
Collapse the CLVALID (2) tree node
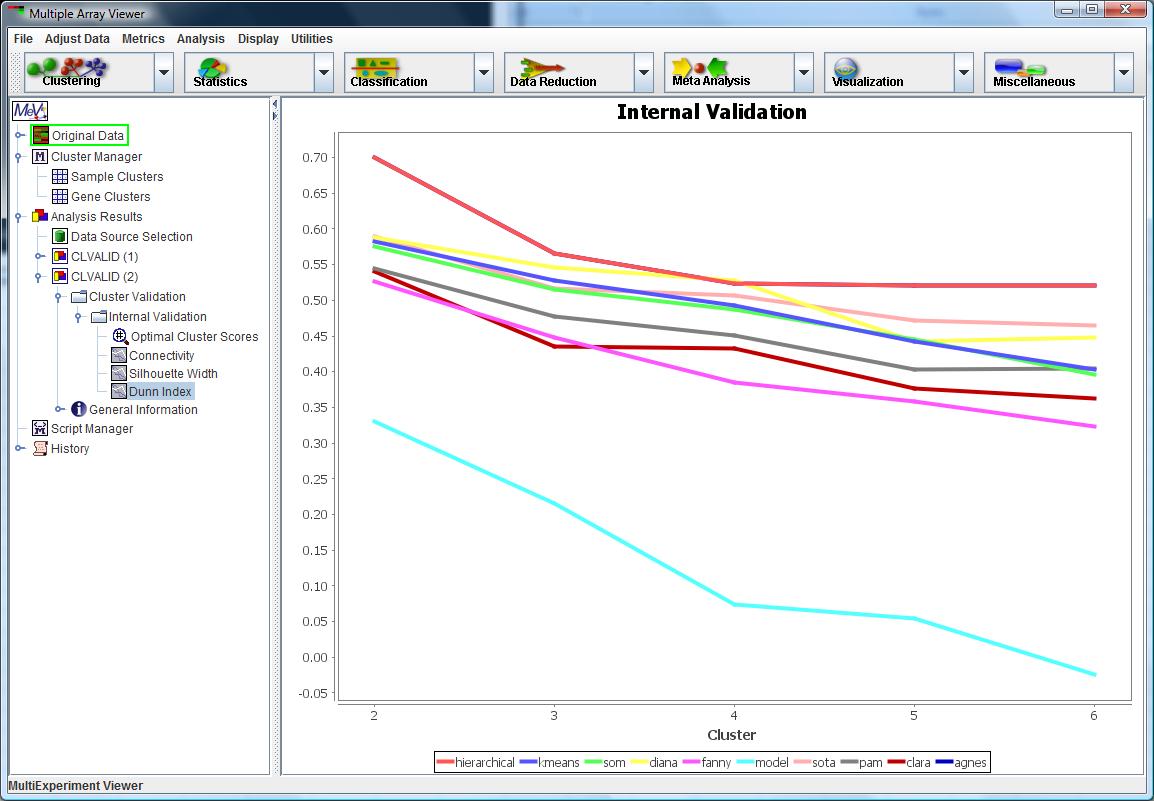[x=40, y=277]
